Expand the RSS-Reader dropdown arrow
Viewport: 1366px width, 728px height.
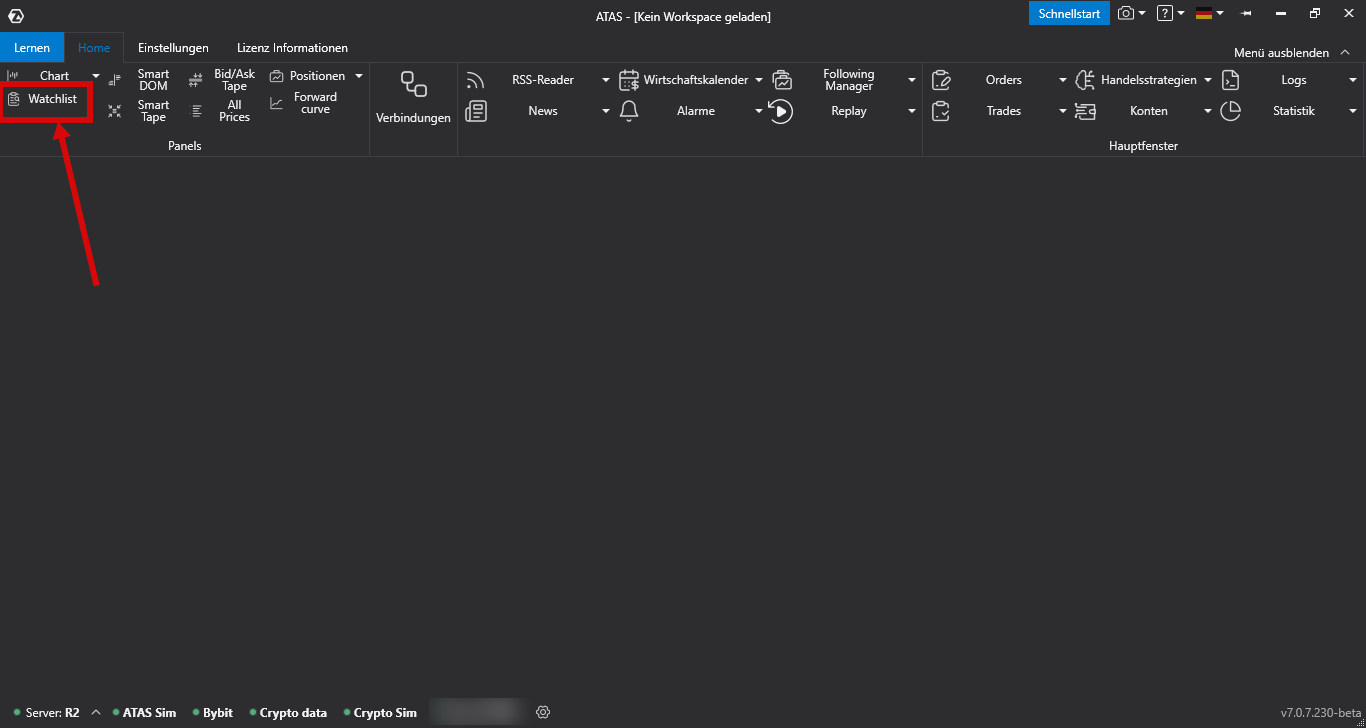pyautogui.click(x=606, y=80)
